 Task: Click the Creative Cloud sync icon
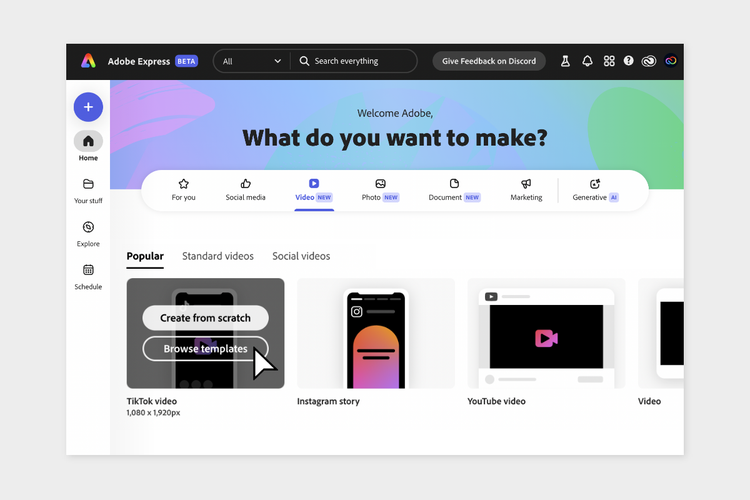649,61
